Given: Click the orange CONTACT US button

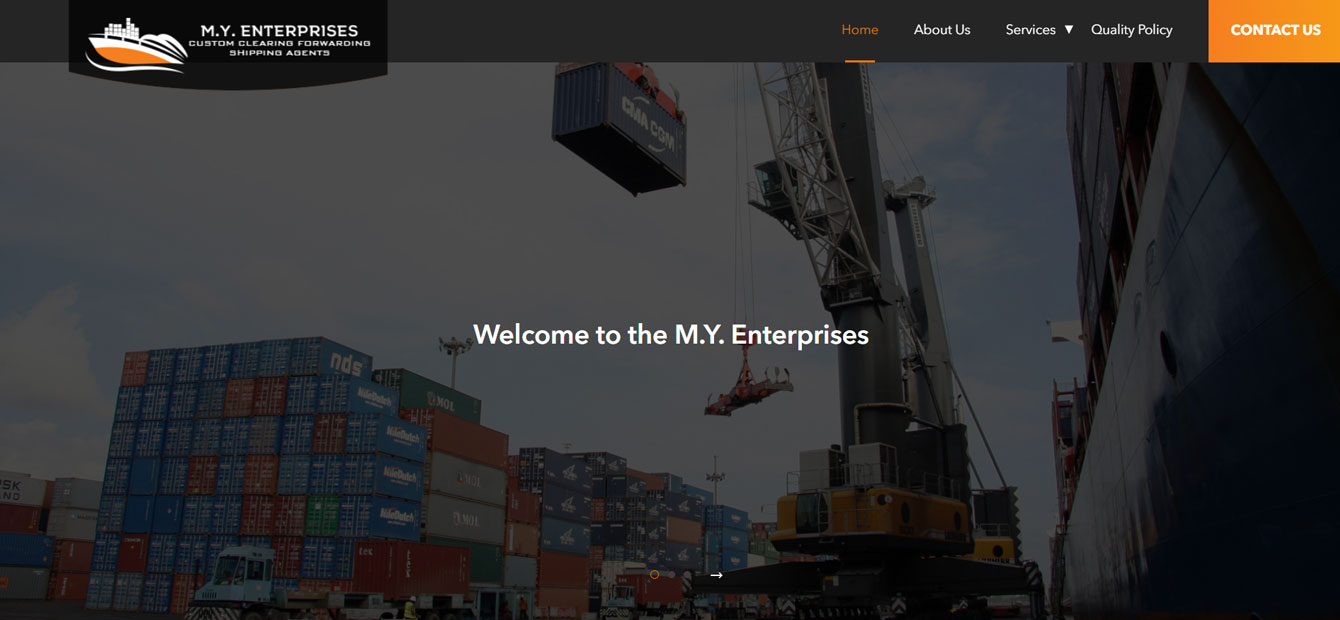Looking at the screenshot, I should click(1274, 31).
